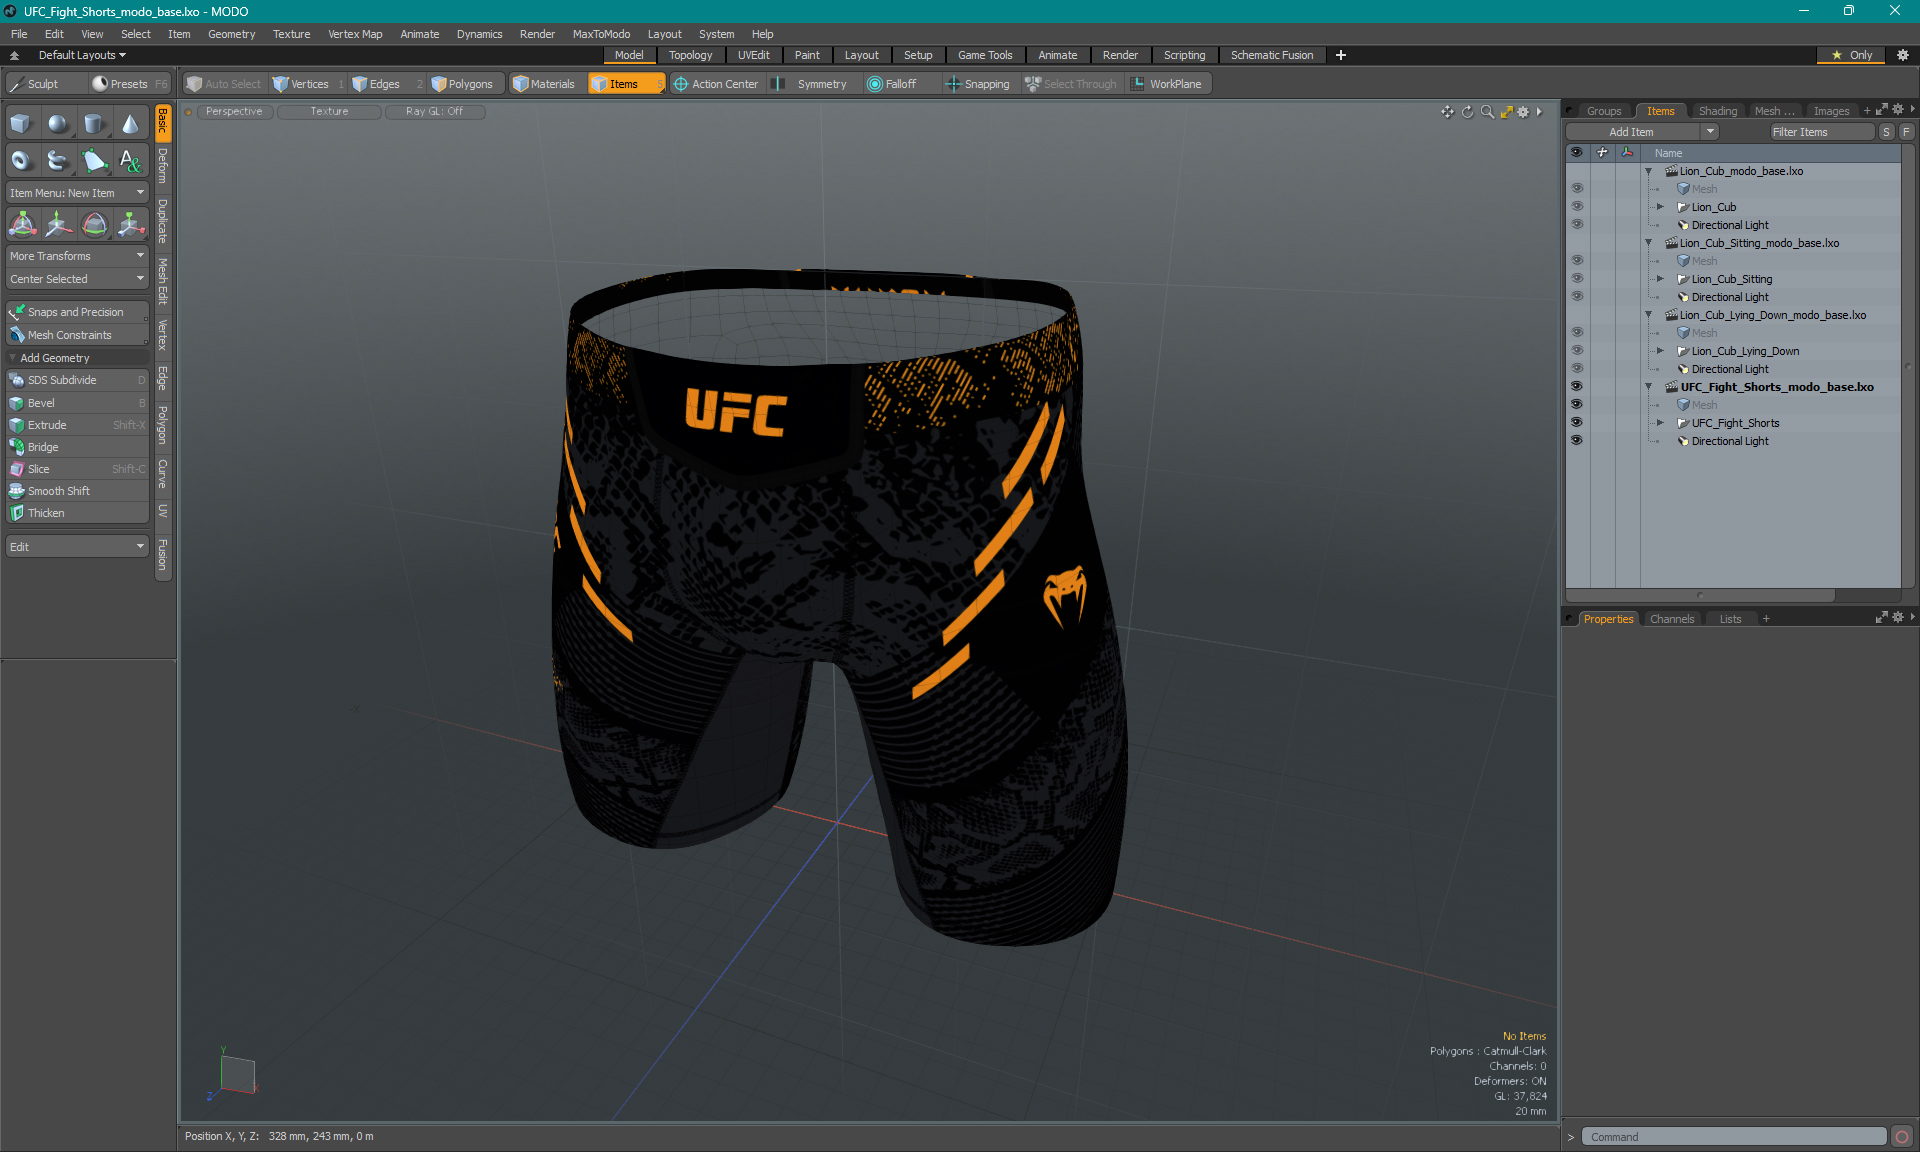Click the Filter Items input field
The image size is (1920, 1152).
[x=1821, y=132]
